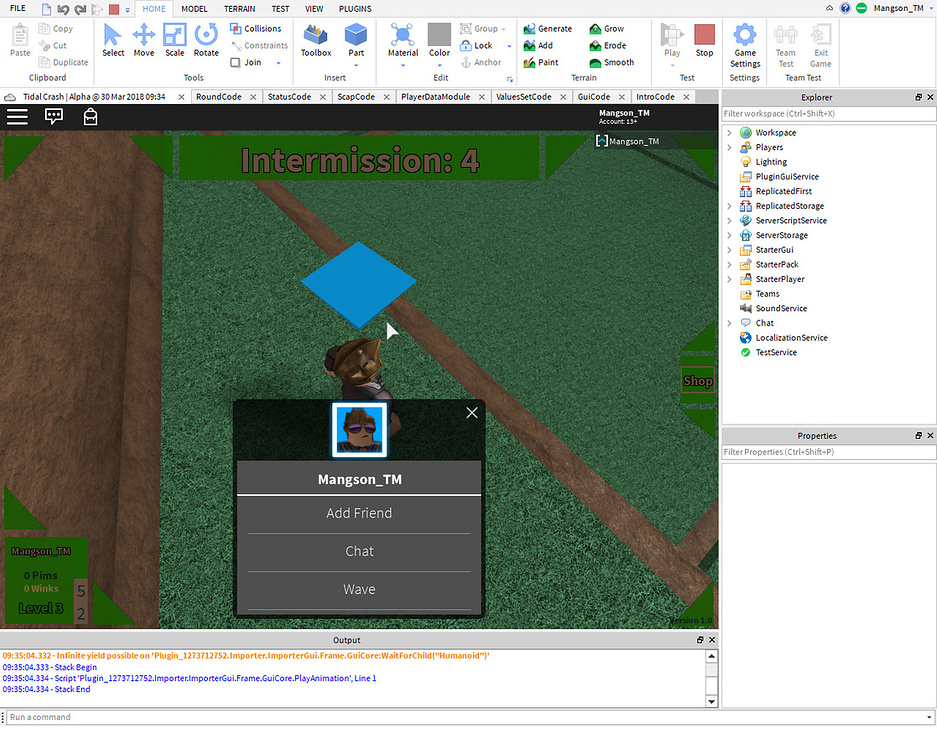Click the Color swatch button

[x=439, y=37]
